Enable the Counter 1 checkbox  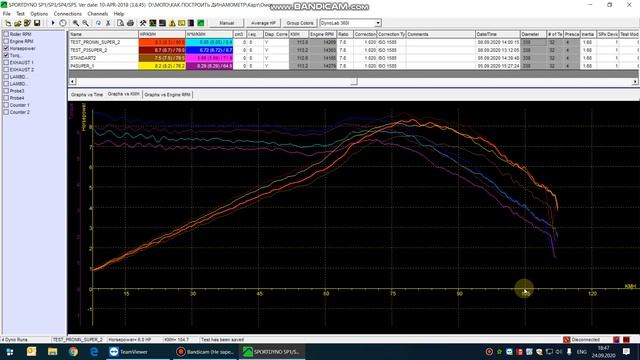[6, 105]
